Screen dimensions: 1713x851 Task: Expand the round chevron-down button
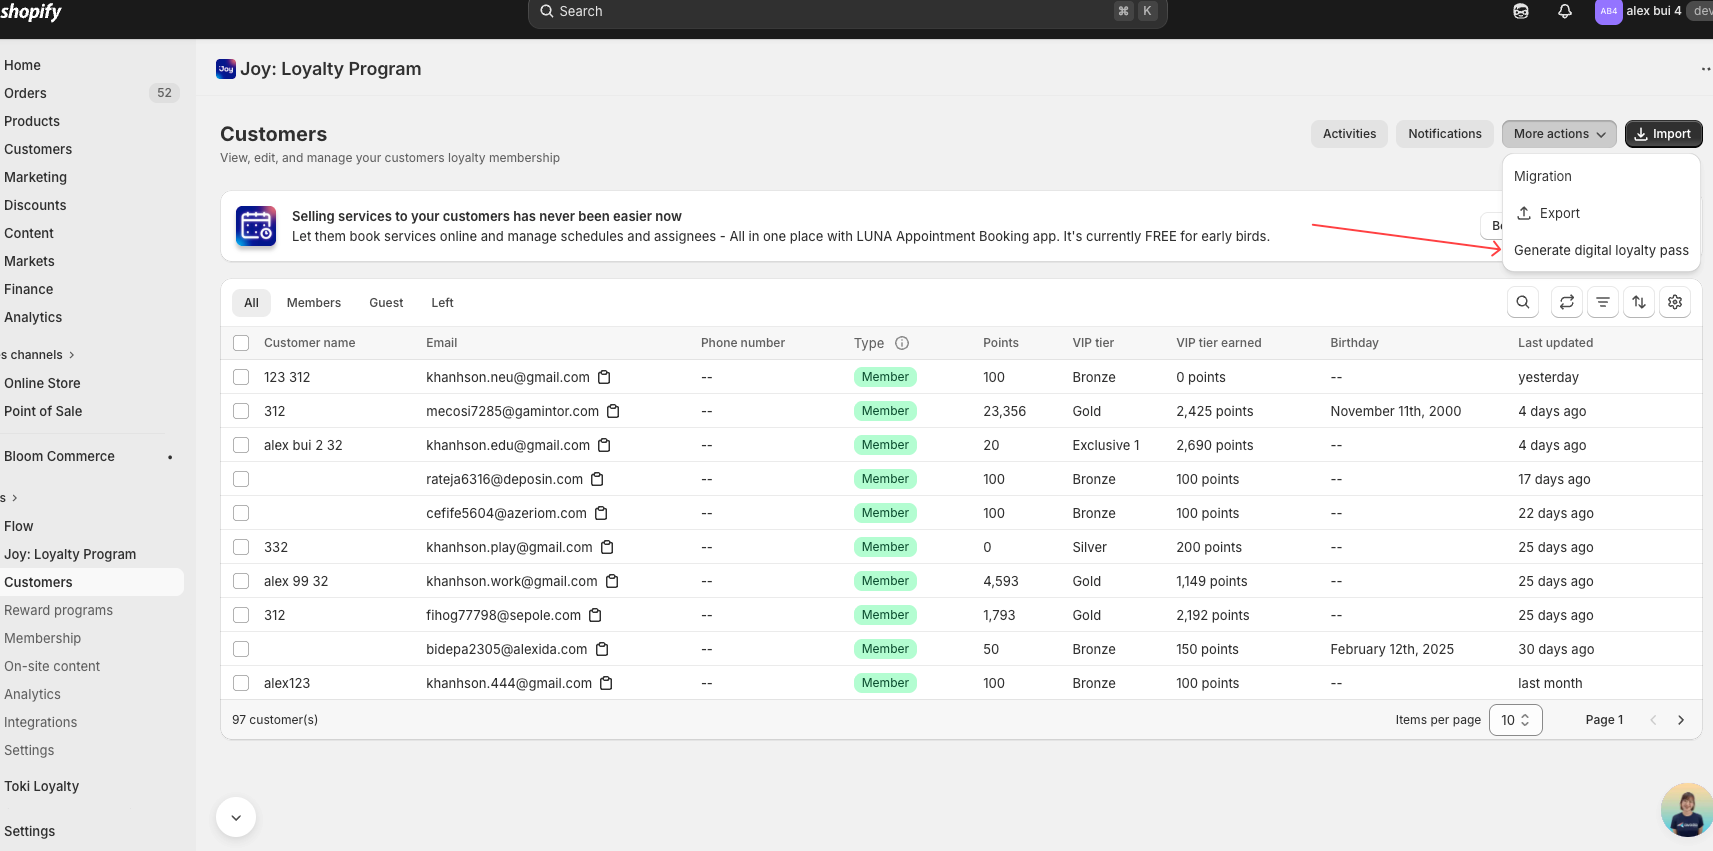coord(236,817)
